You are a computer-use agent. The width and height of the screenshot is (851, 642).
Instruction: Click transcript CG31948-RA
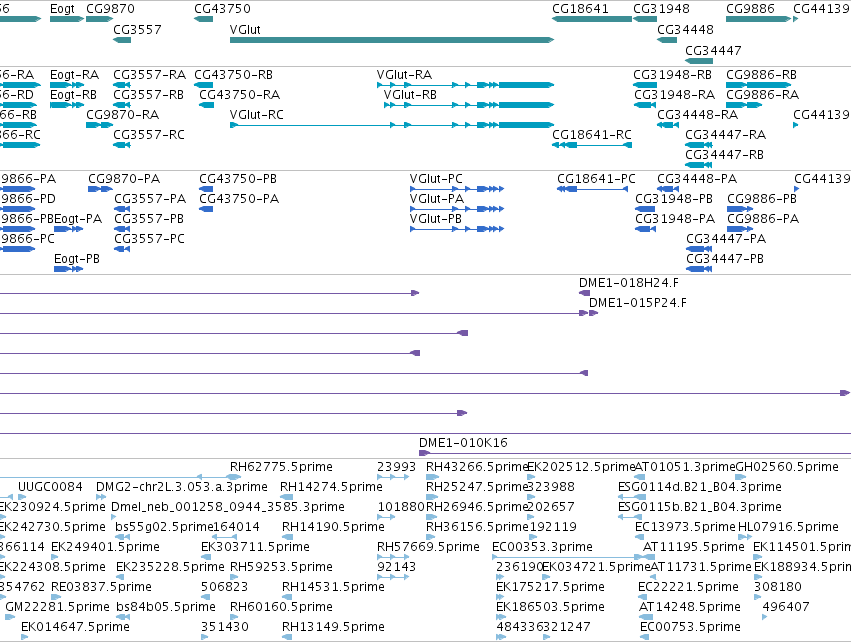click(645, 105)
